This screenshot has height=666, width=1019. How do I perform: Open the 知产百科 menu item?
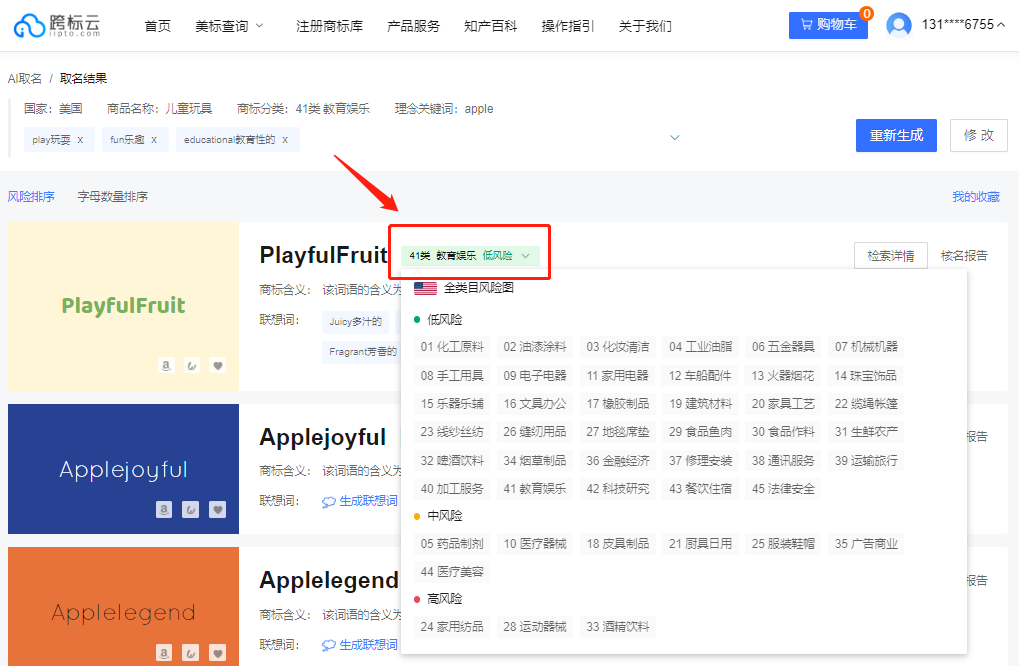(490, 26)
